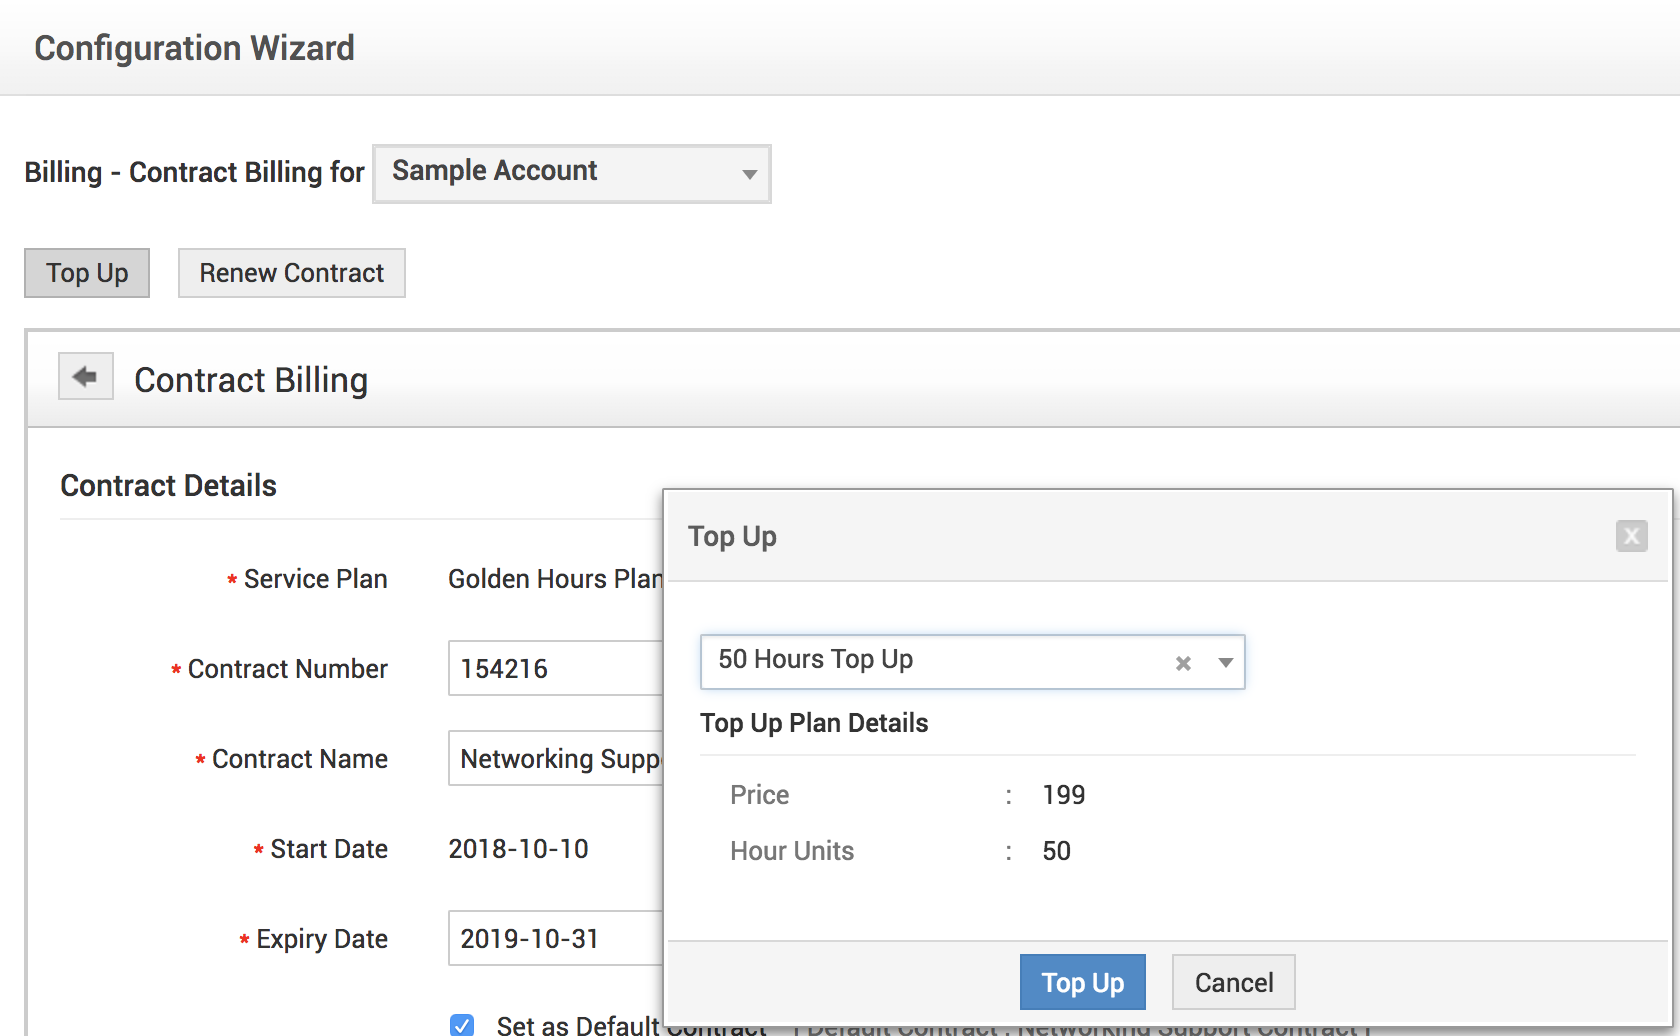Click the 50 Hours Top Up selection text
The width and height of the screenshot is (1680, 1036).
click(x=815, y=660)
